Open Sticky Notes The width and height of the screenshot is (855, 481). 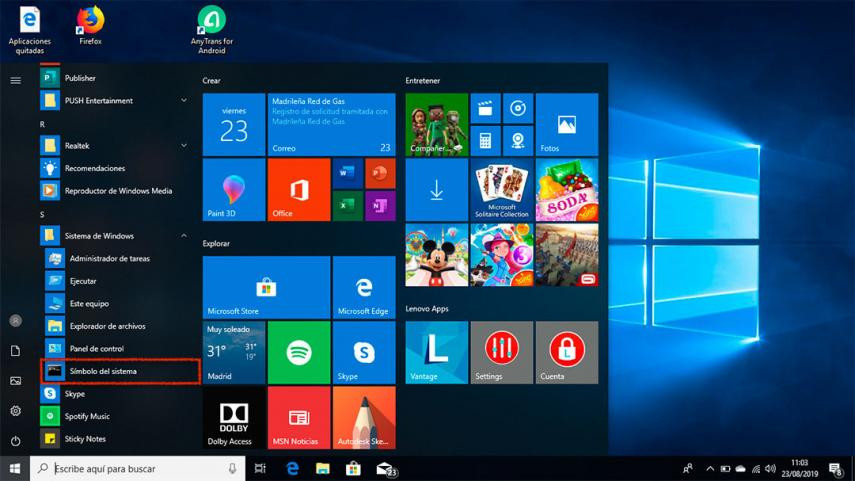[115, 438]
